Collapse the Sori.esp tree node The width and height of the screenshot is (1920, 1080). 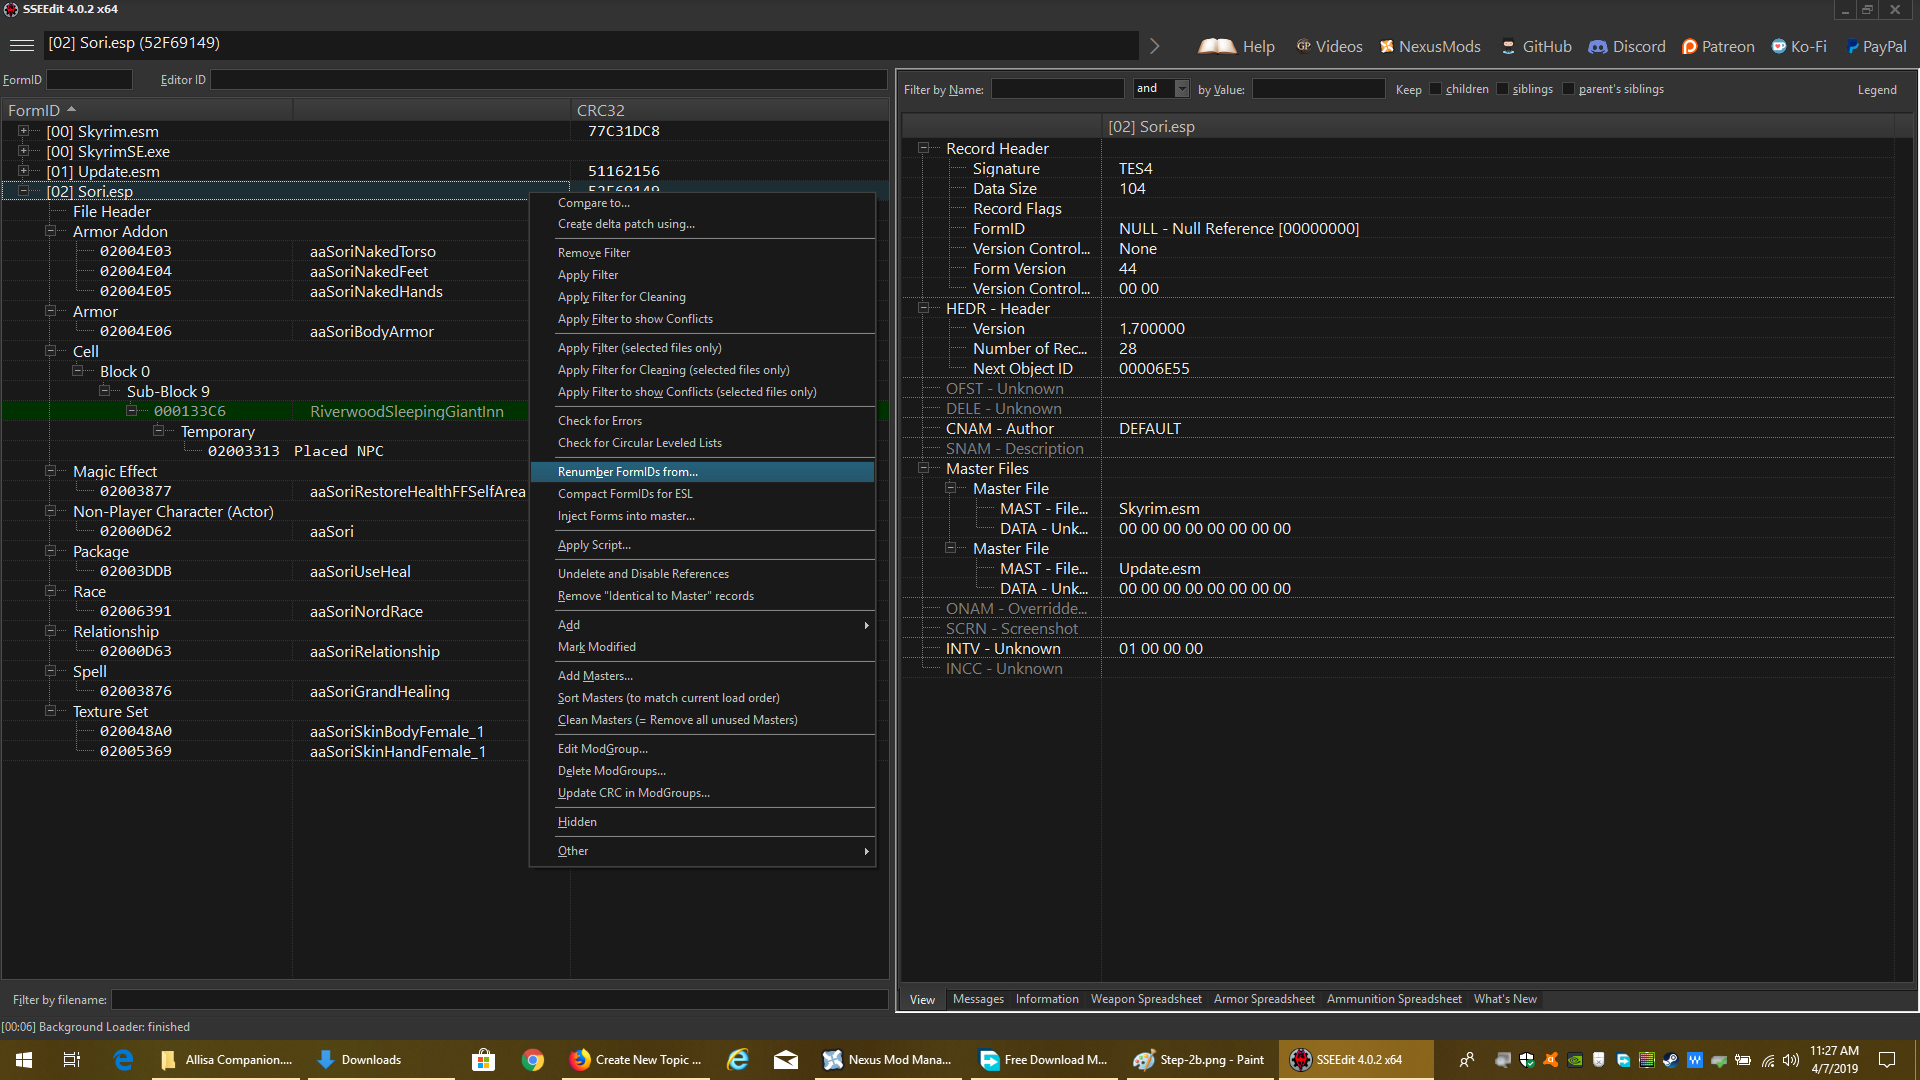coord(23,191)
